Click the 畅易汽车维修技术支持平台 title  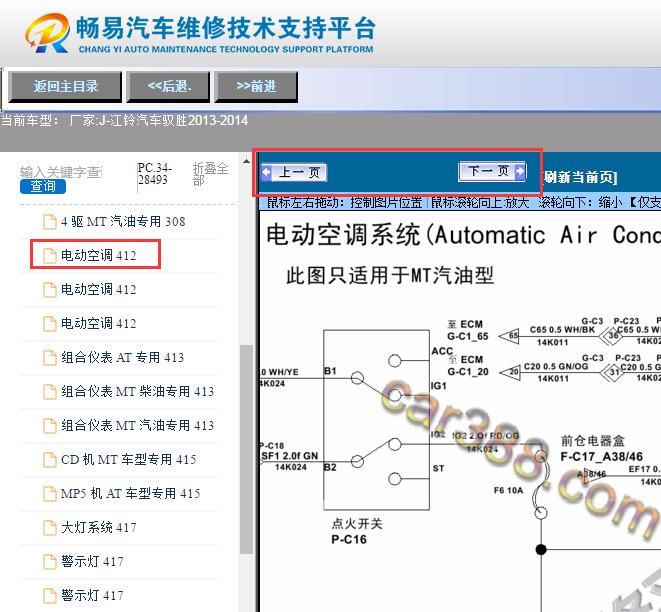(225, 28)
